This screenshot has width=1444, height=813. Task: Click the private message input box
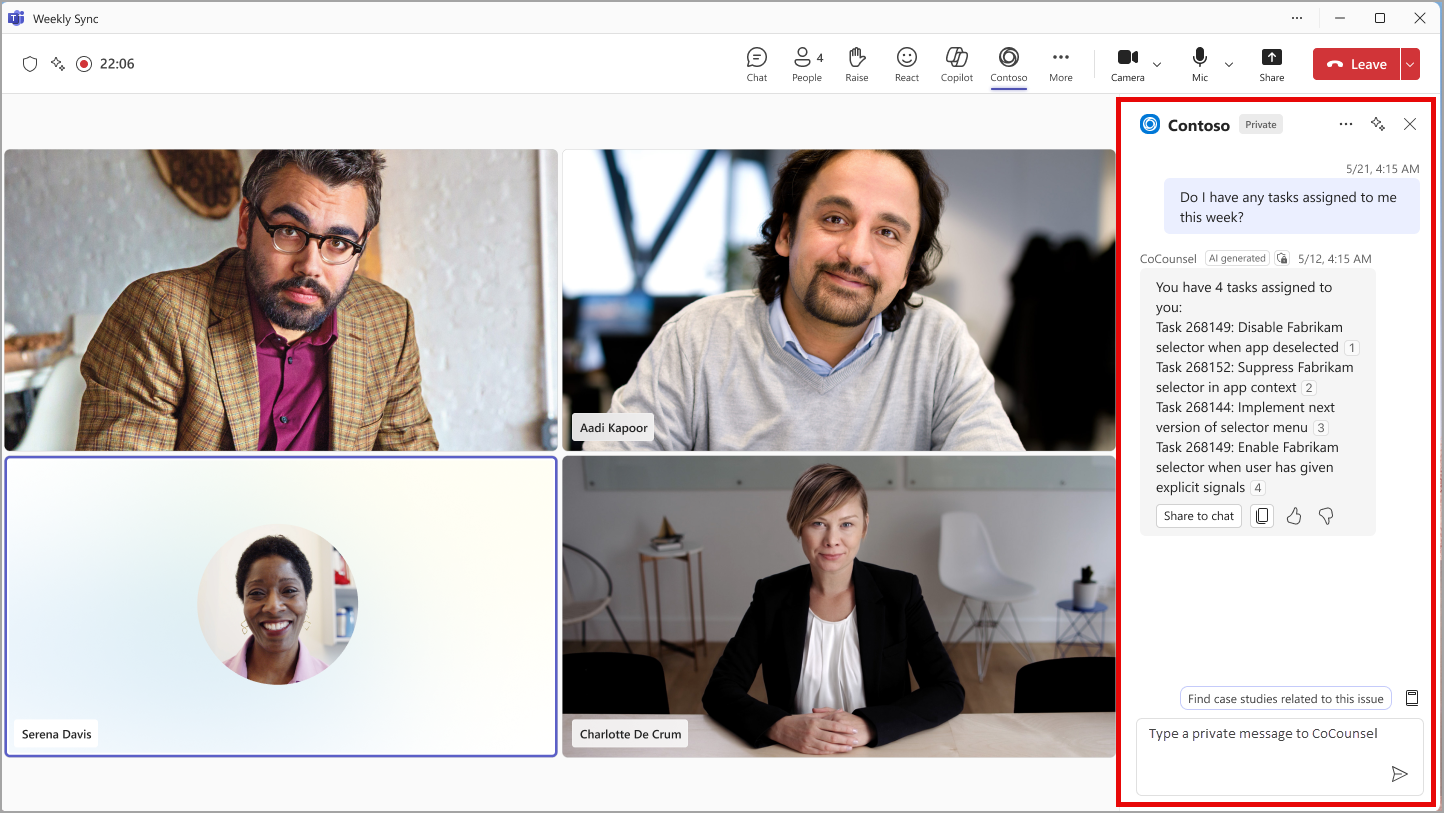1280,757
